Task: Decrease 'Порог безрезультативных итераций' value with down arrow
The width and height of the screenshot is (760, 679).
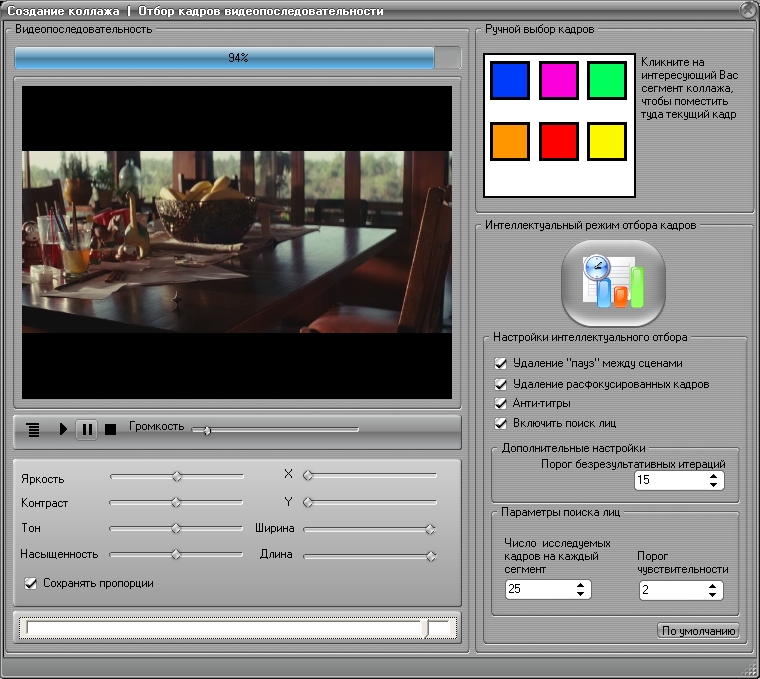Action: coord(713,484)
